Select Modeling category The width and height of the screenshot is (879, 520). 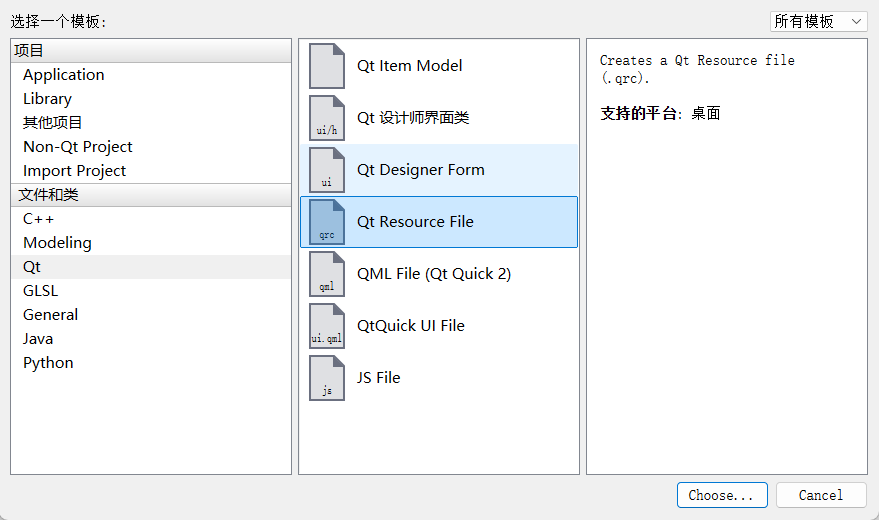point(151,243)
